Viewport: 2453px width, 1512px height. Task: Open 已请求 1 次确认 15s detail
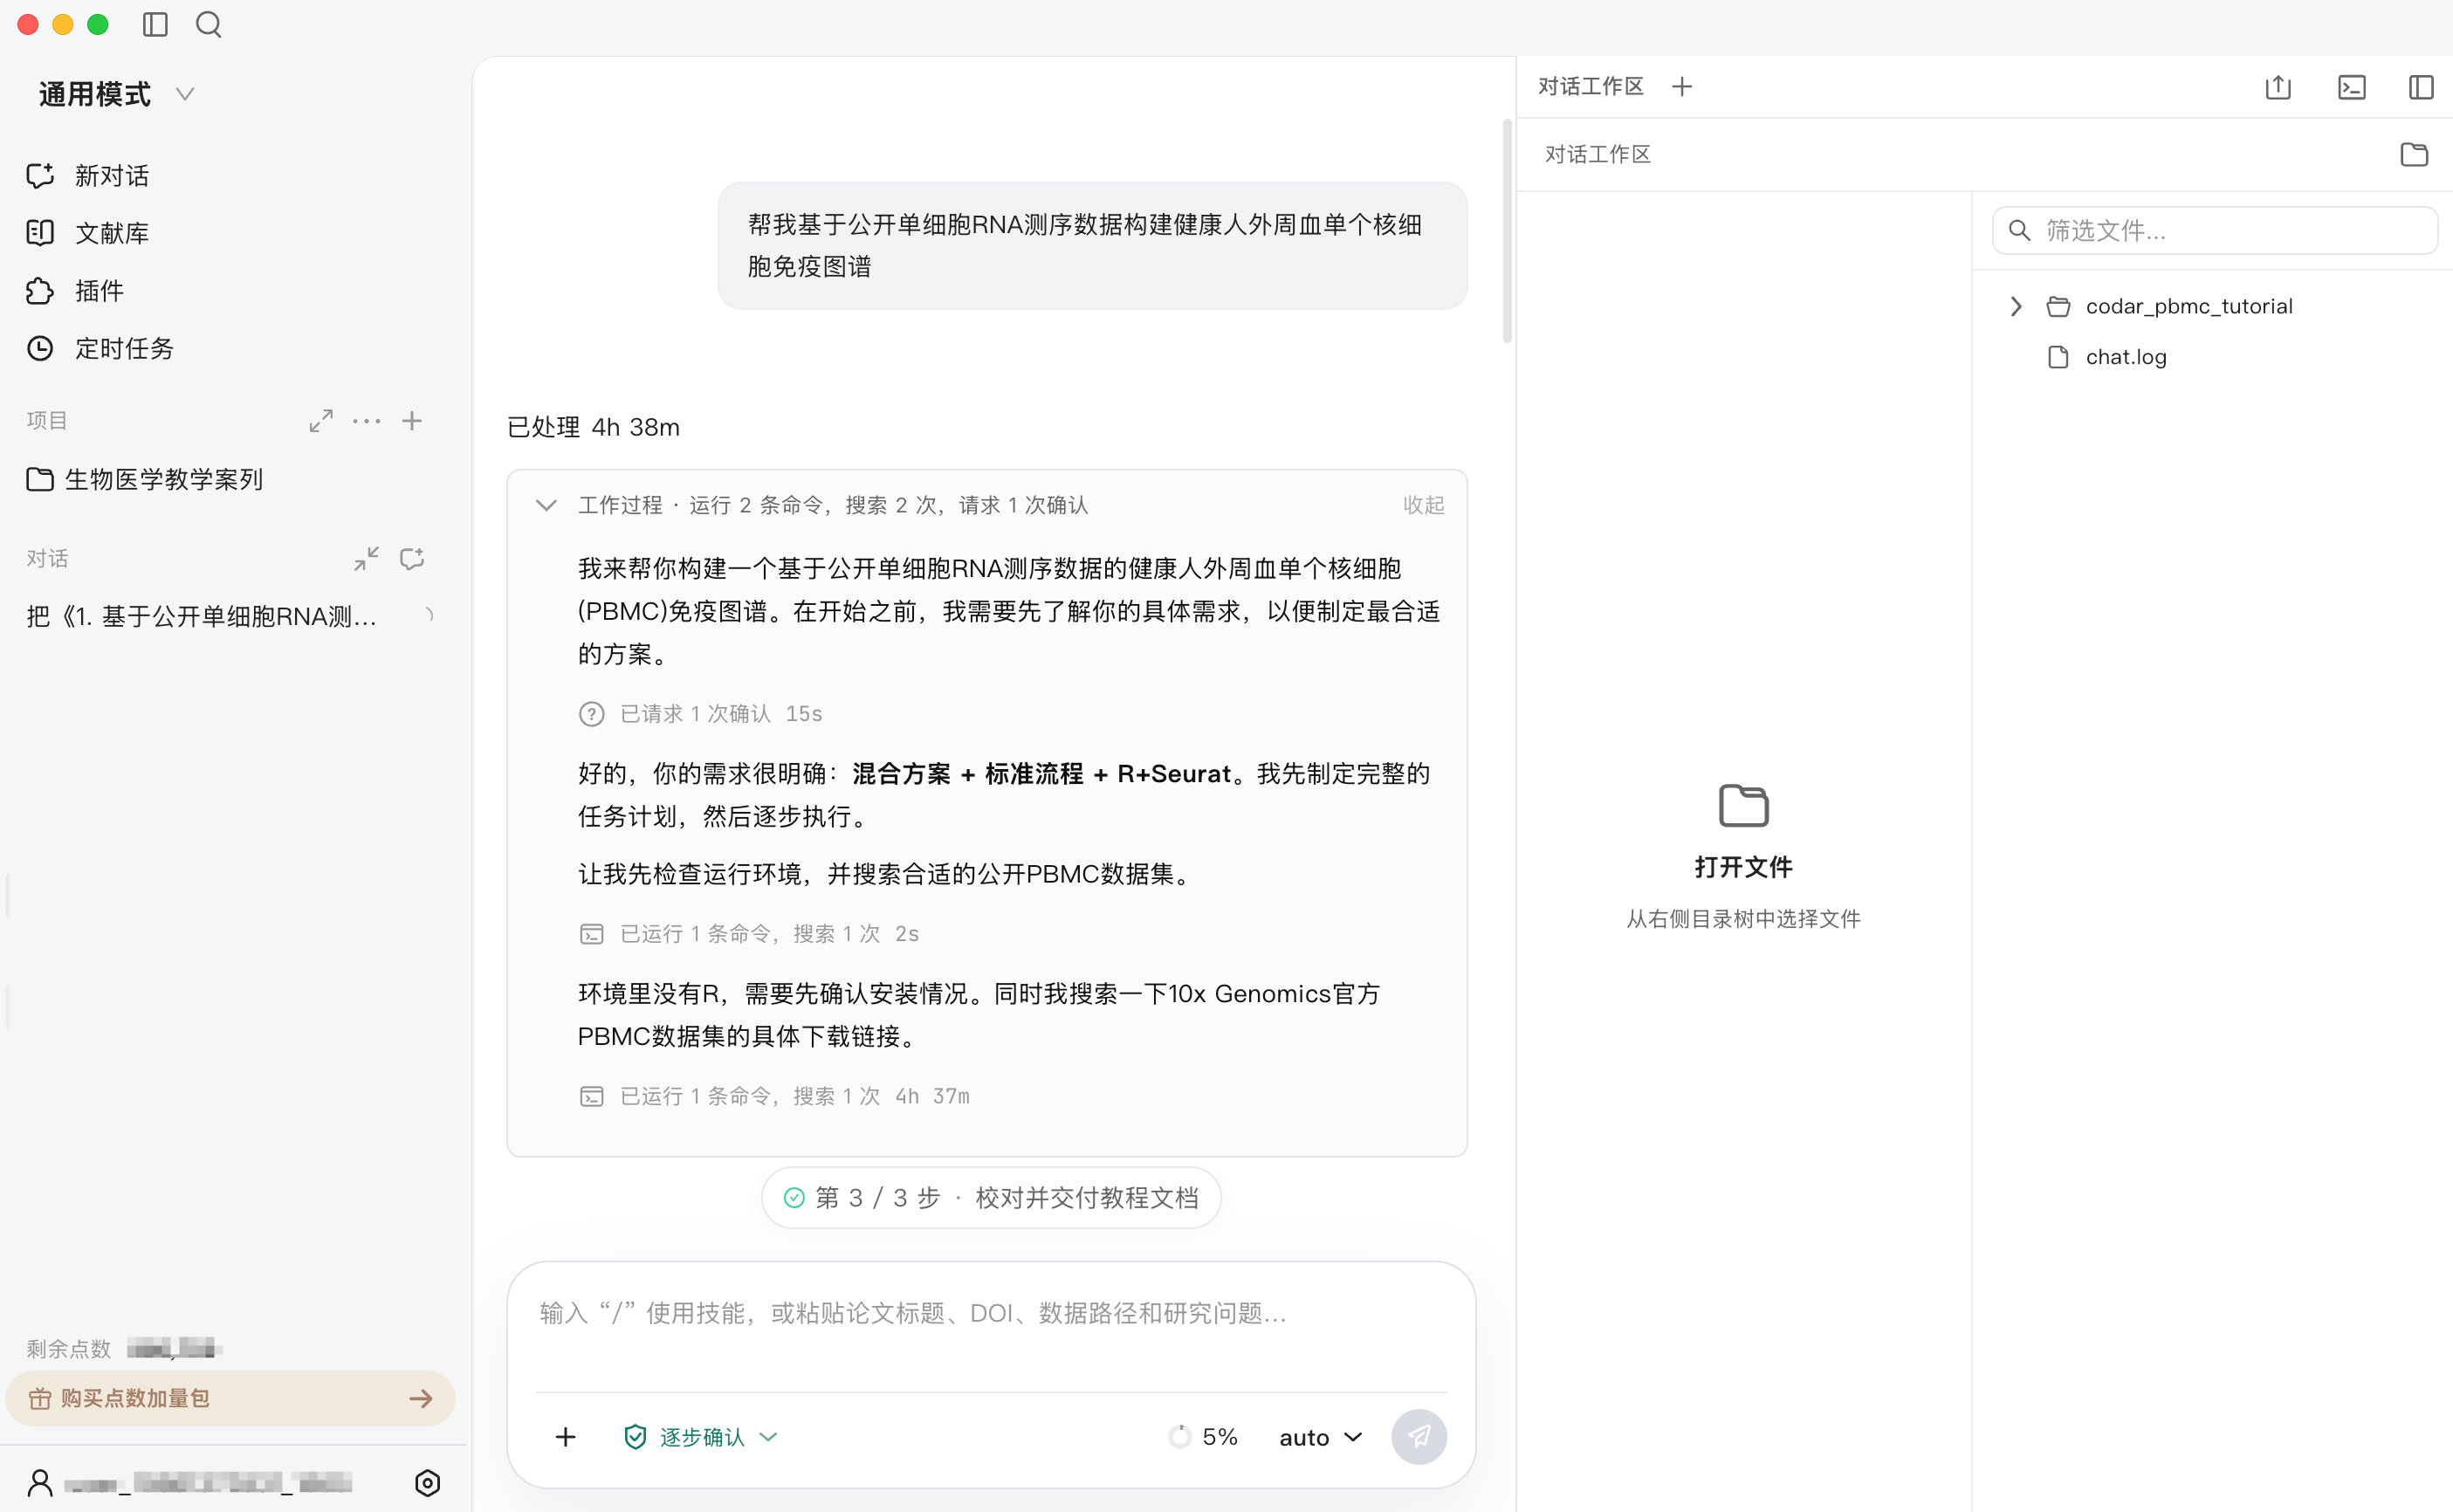point(700,714)
